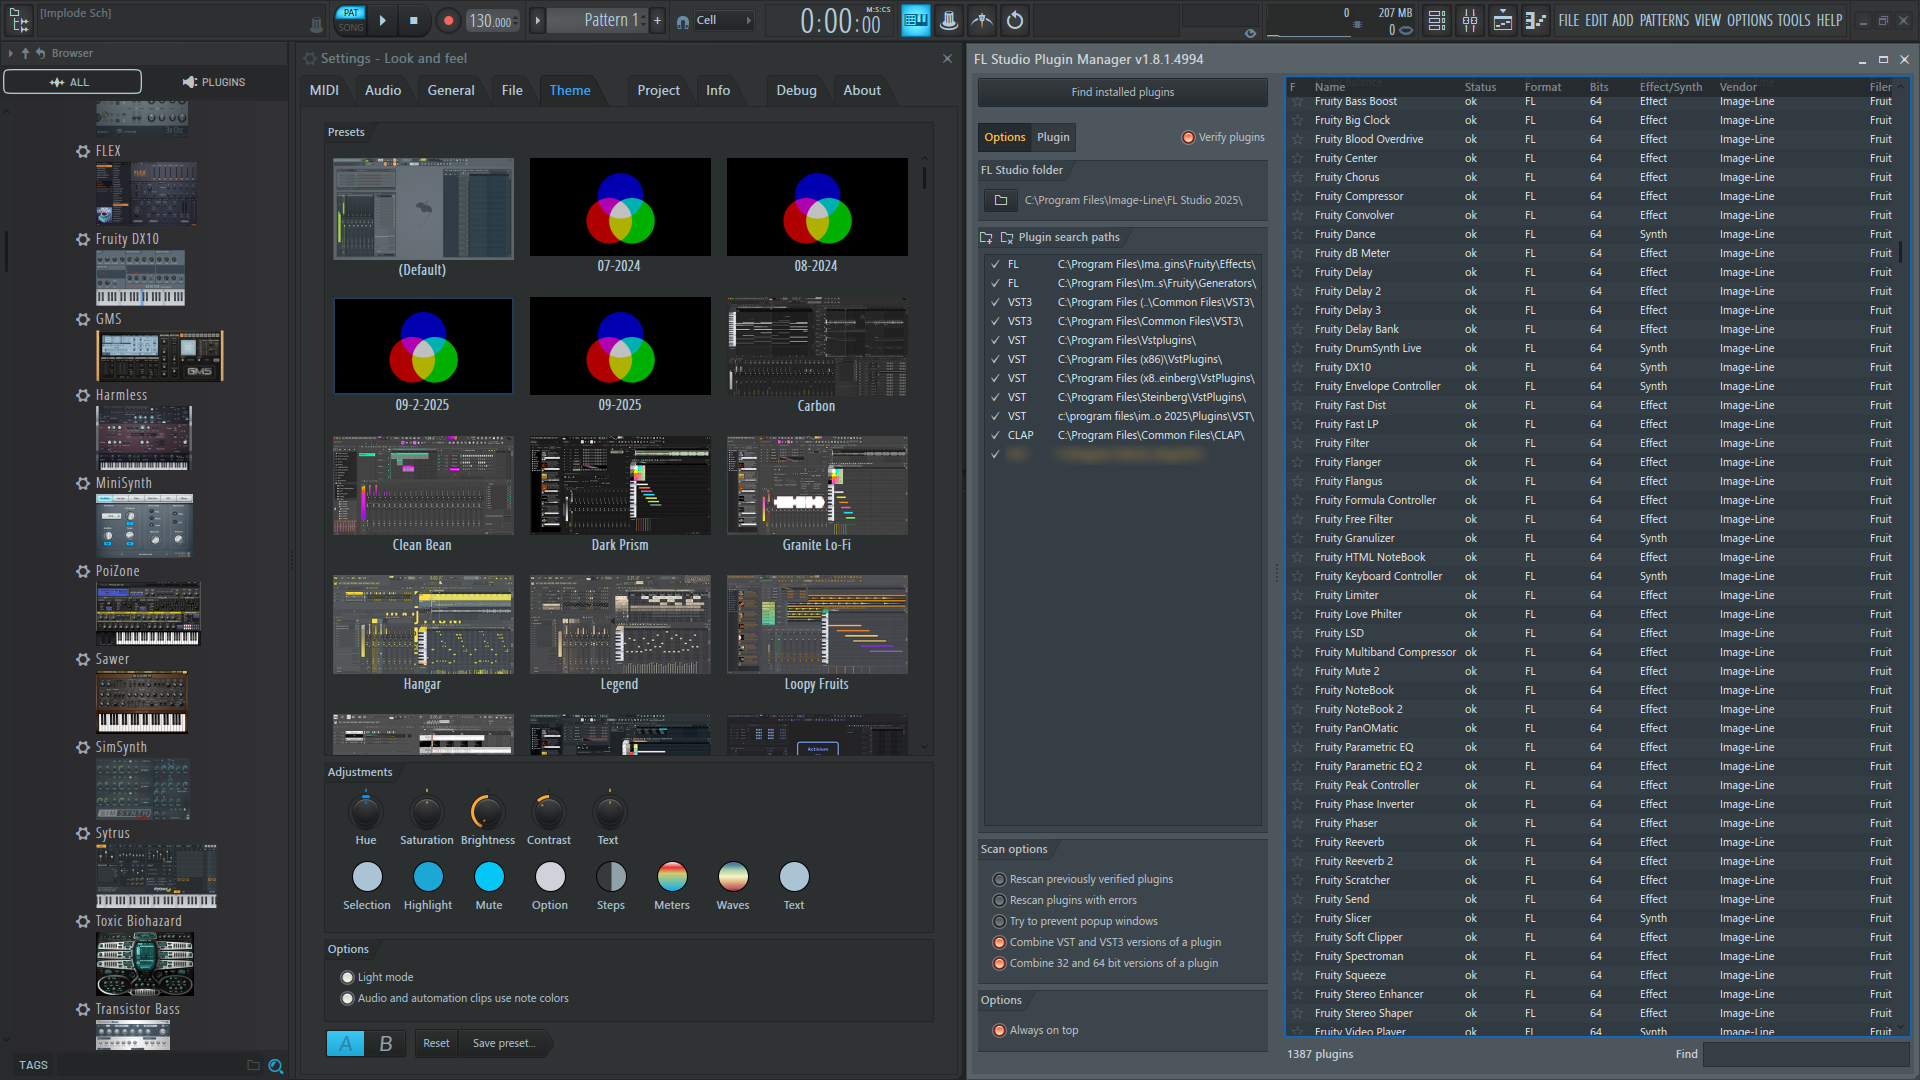The width and height of the screenshot is (1920, 1080).
Task: Click the Find installed plugins button
Action: (x=1122, y=92)
